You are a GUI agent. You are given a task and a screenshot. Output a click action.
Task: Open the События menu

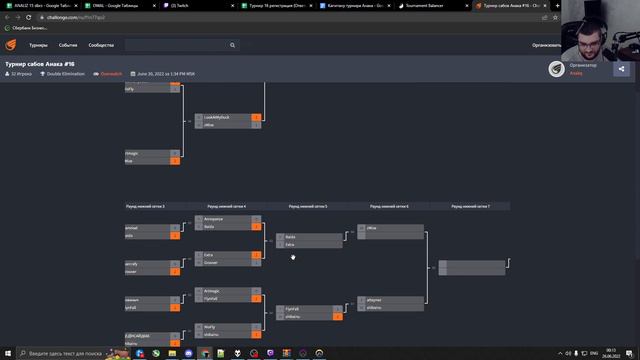pyautogui.click(x=68, y=45)
